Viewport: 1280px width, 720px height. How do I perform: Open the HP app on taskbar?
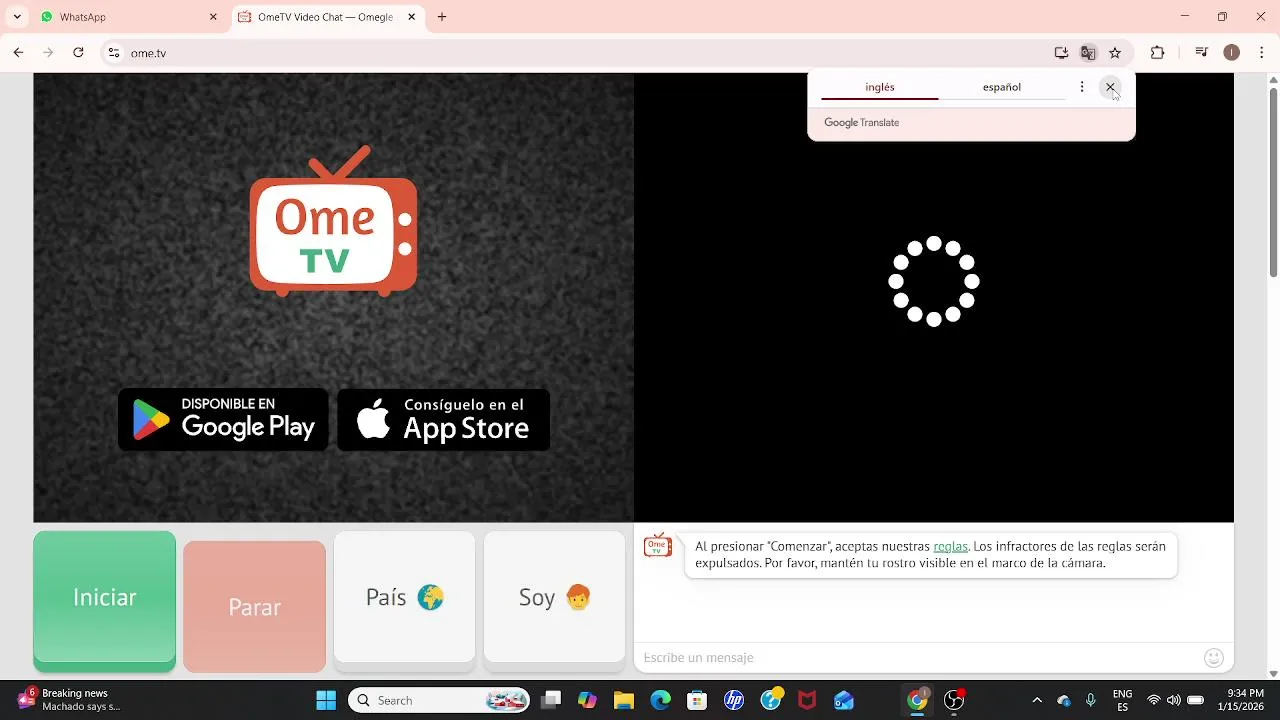coord(734,700)
